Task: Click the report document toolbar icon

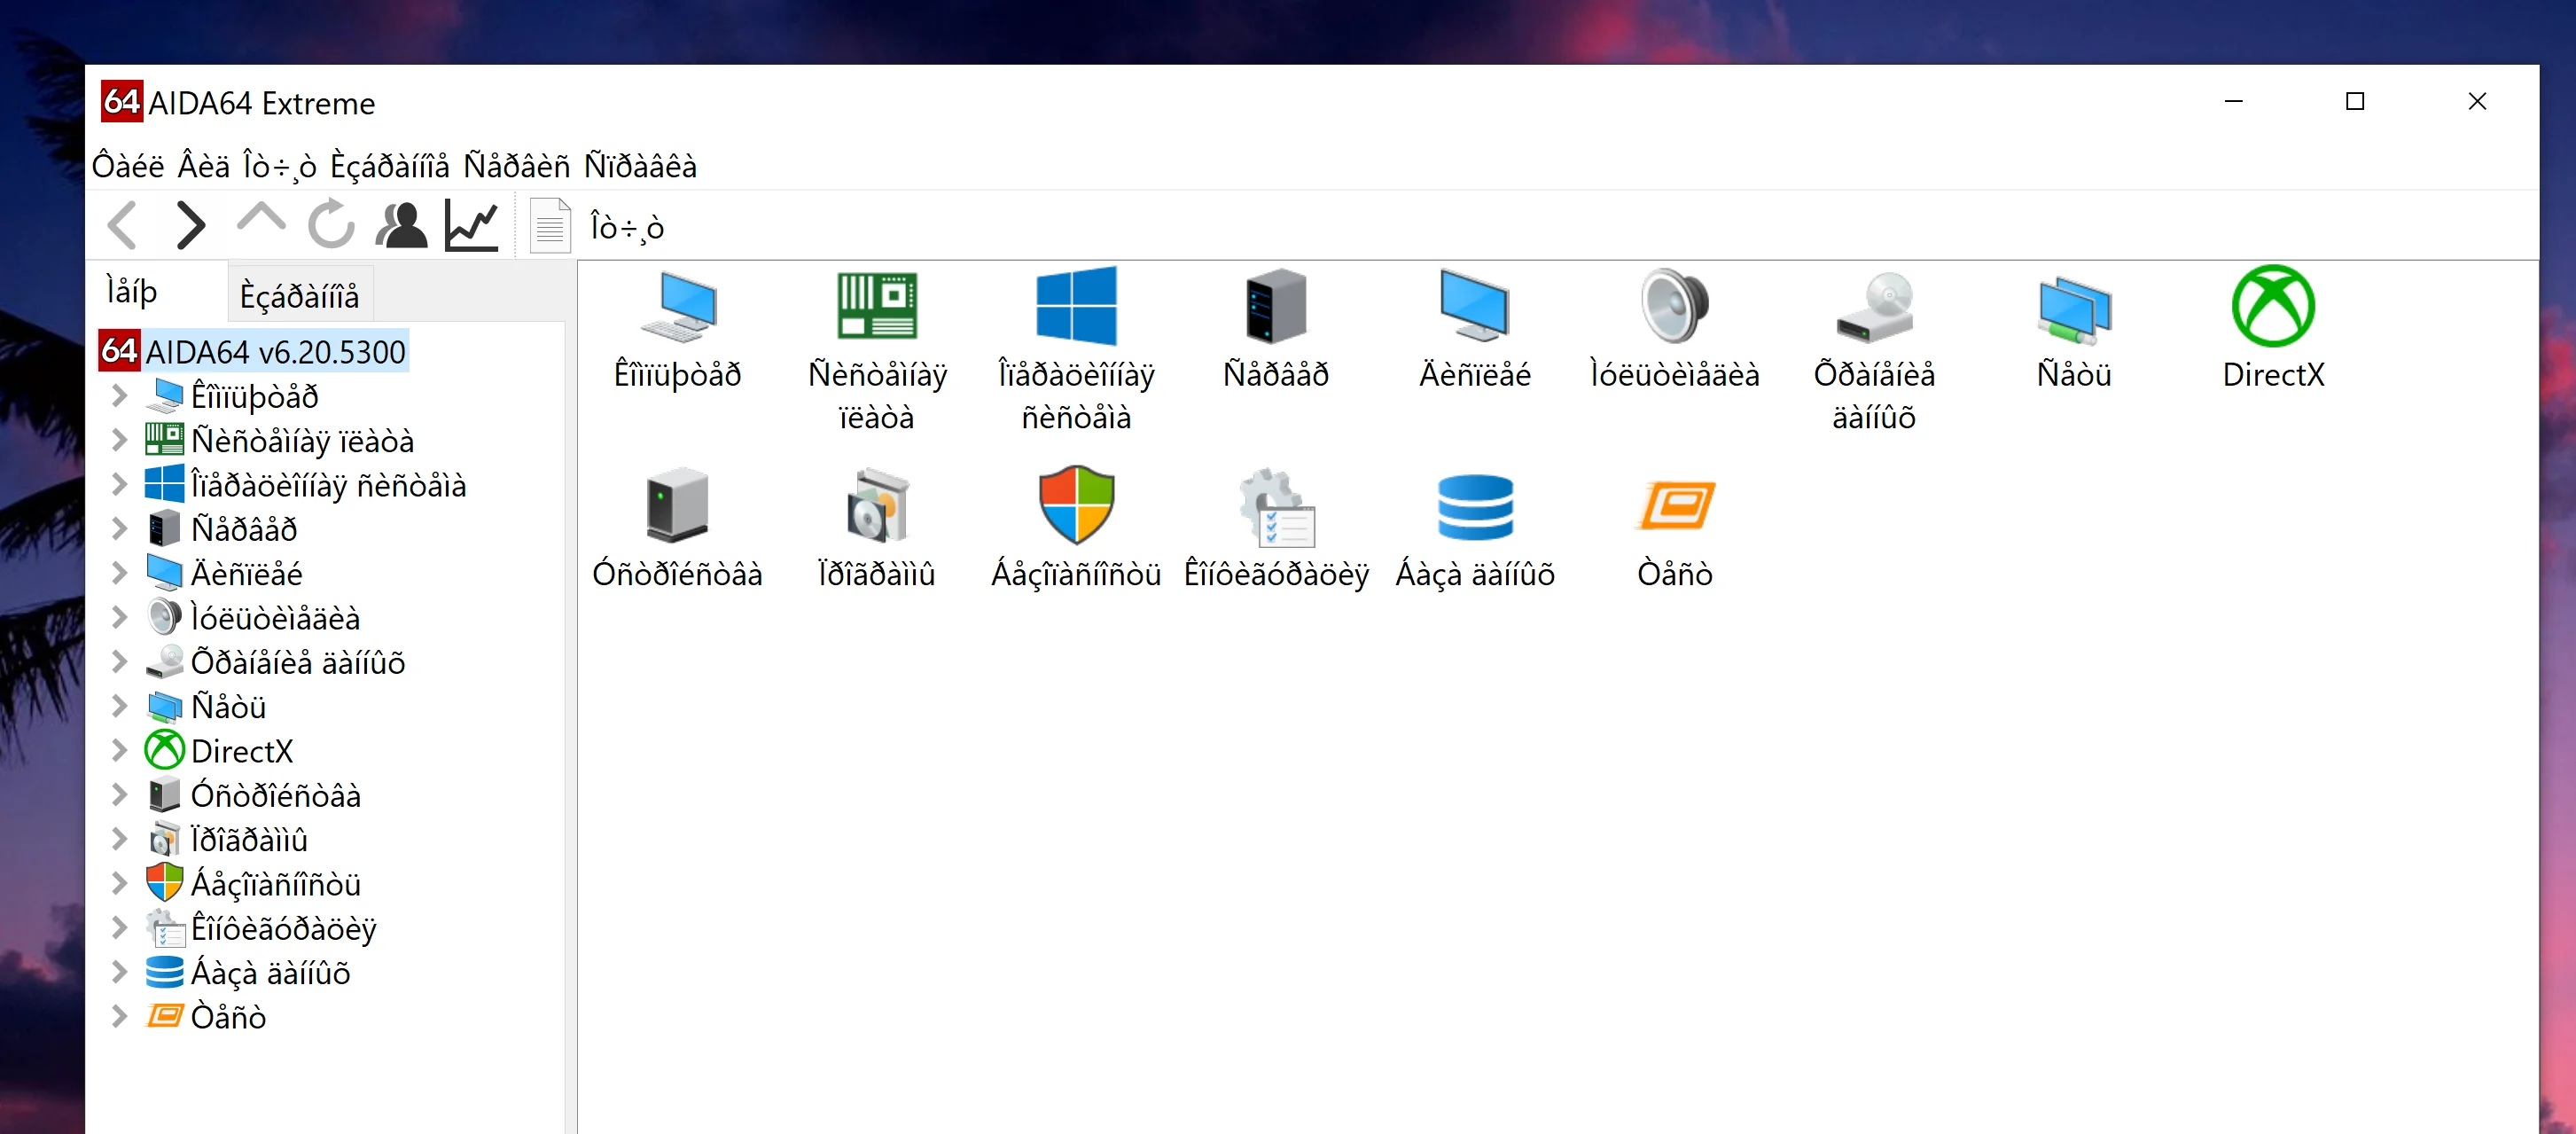Action: coord(549,226)
